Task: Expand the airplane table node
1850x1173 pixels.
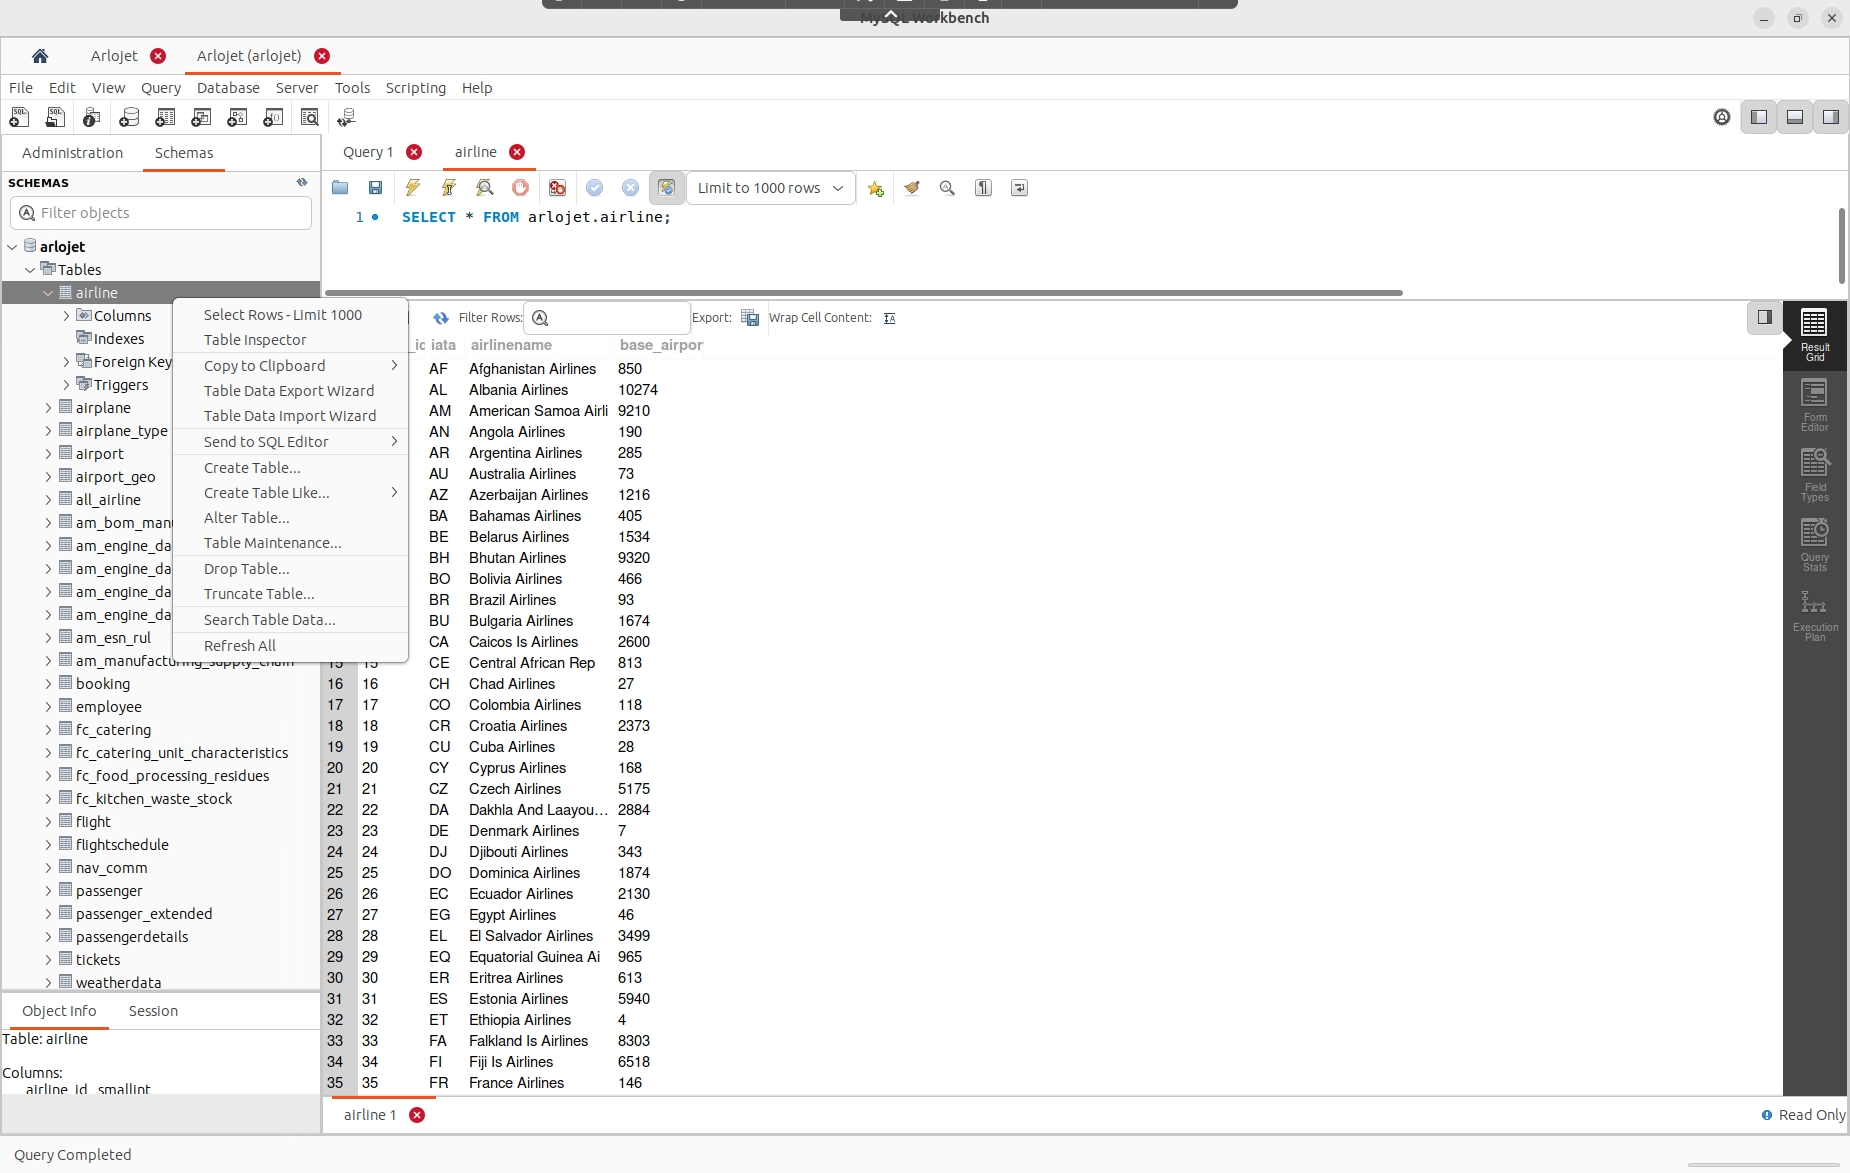Action: pyautogui.click(x=48, y=408)
